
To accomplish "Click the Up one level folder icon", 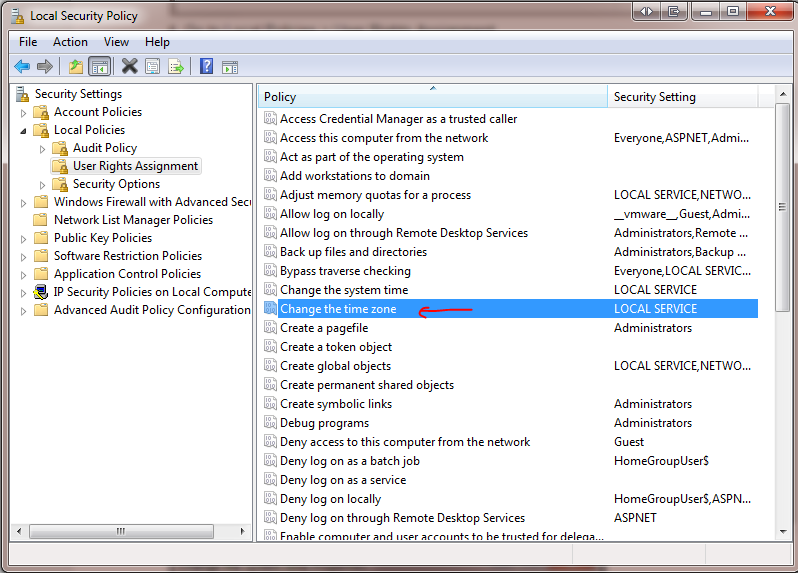I will pos(76,66).
